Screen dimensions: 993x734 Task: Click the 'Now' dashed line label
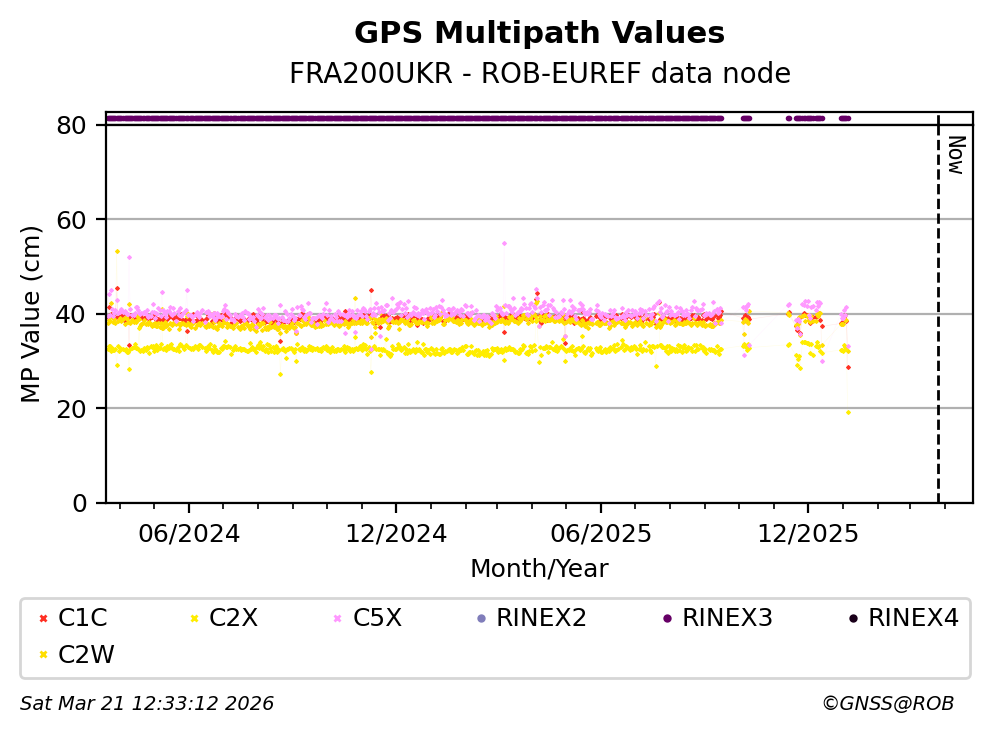tap(955, 155)
